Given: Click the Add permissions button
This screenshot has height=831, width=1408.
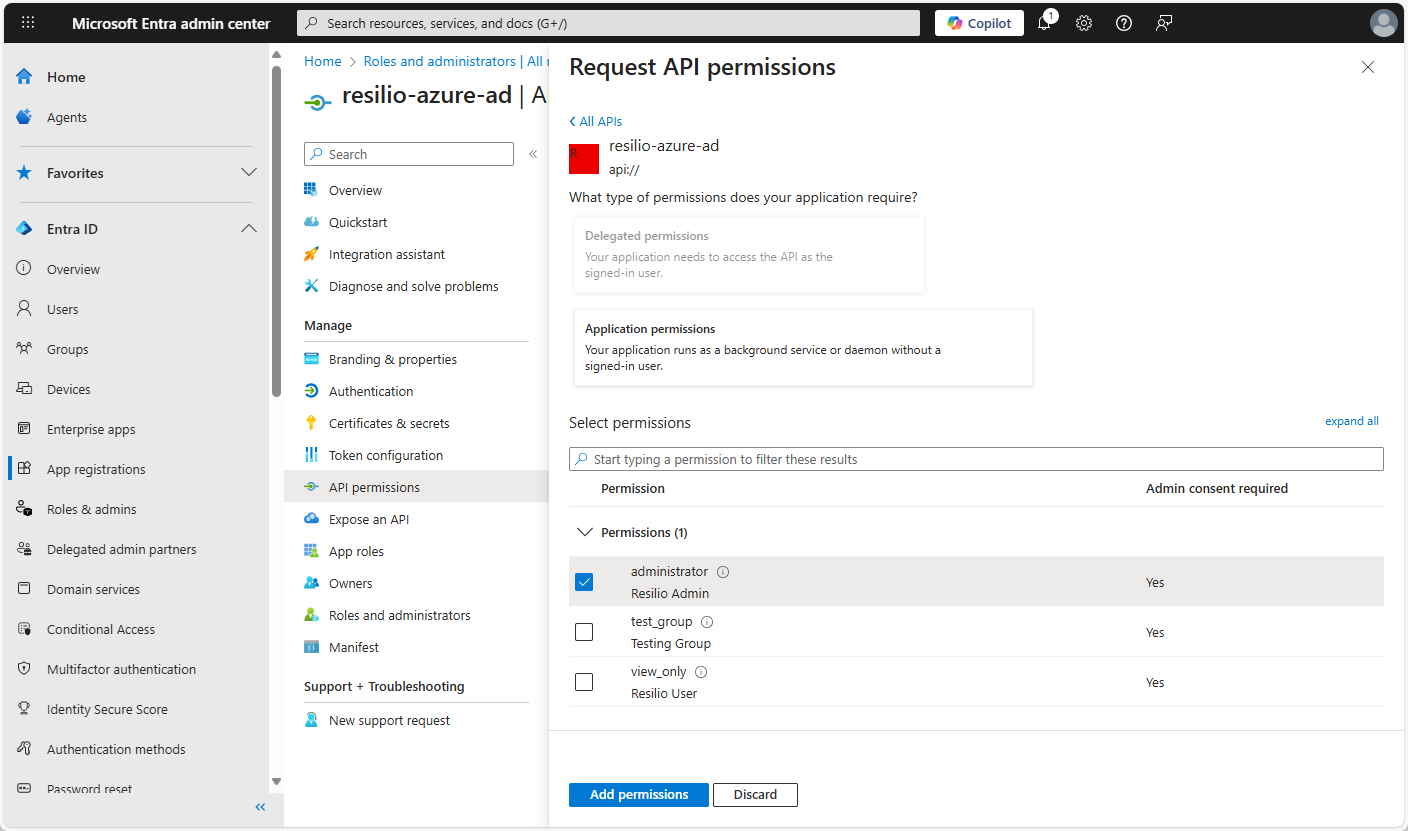Looking at the screenshot, I should pos(638,794).
